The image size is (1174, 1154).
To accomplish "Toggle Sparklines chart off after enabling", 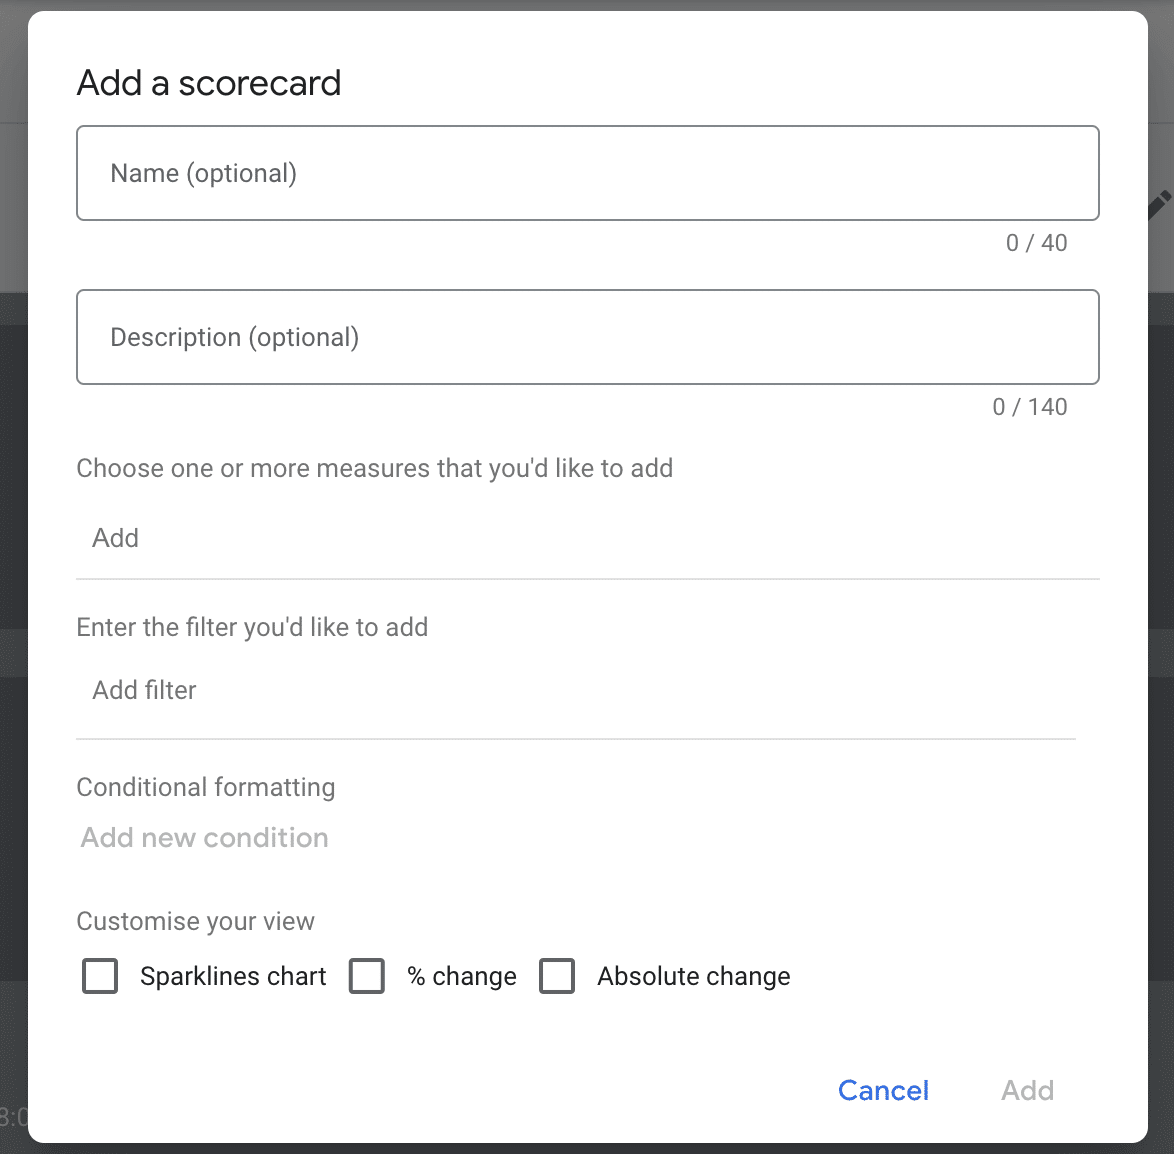I will click(x=99, y=976).
